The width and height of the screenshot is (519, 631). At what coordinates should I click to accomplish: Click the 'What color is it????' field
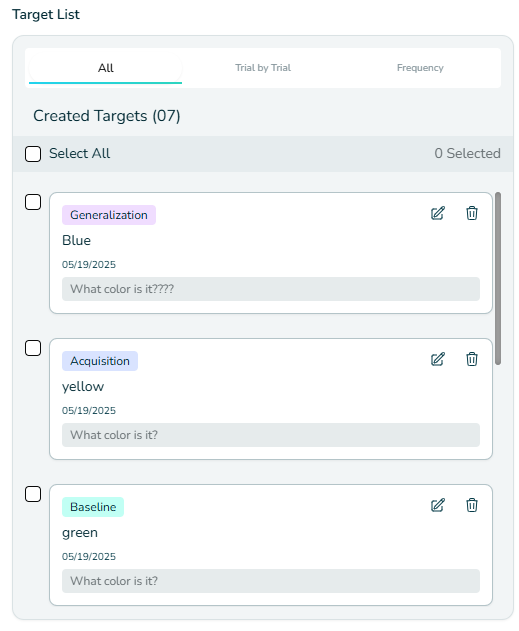[271, 289]
